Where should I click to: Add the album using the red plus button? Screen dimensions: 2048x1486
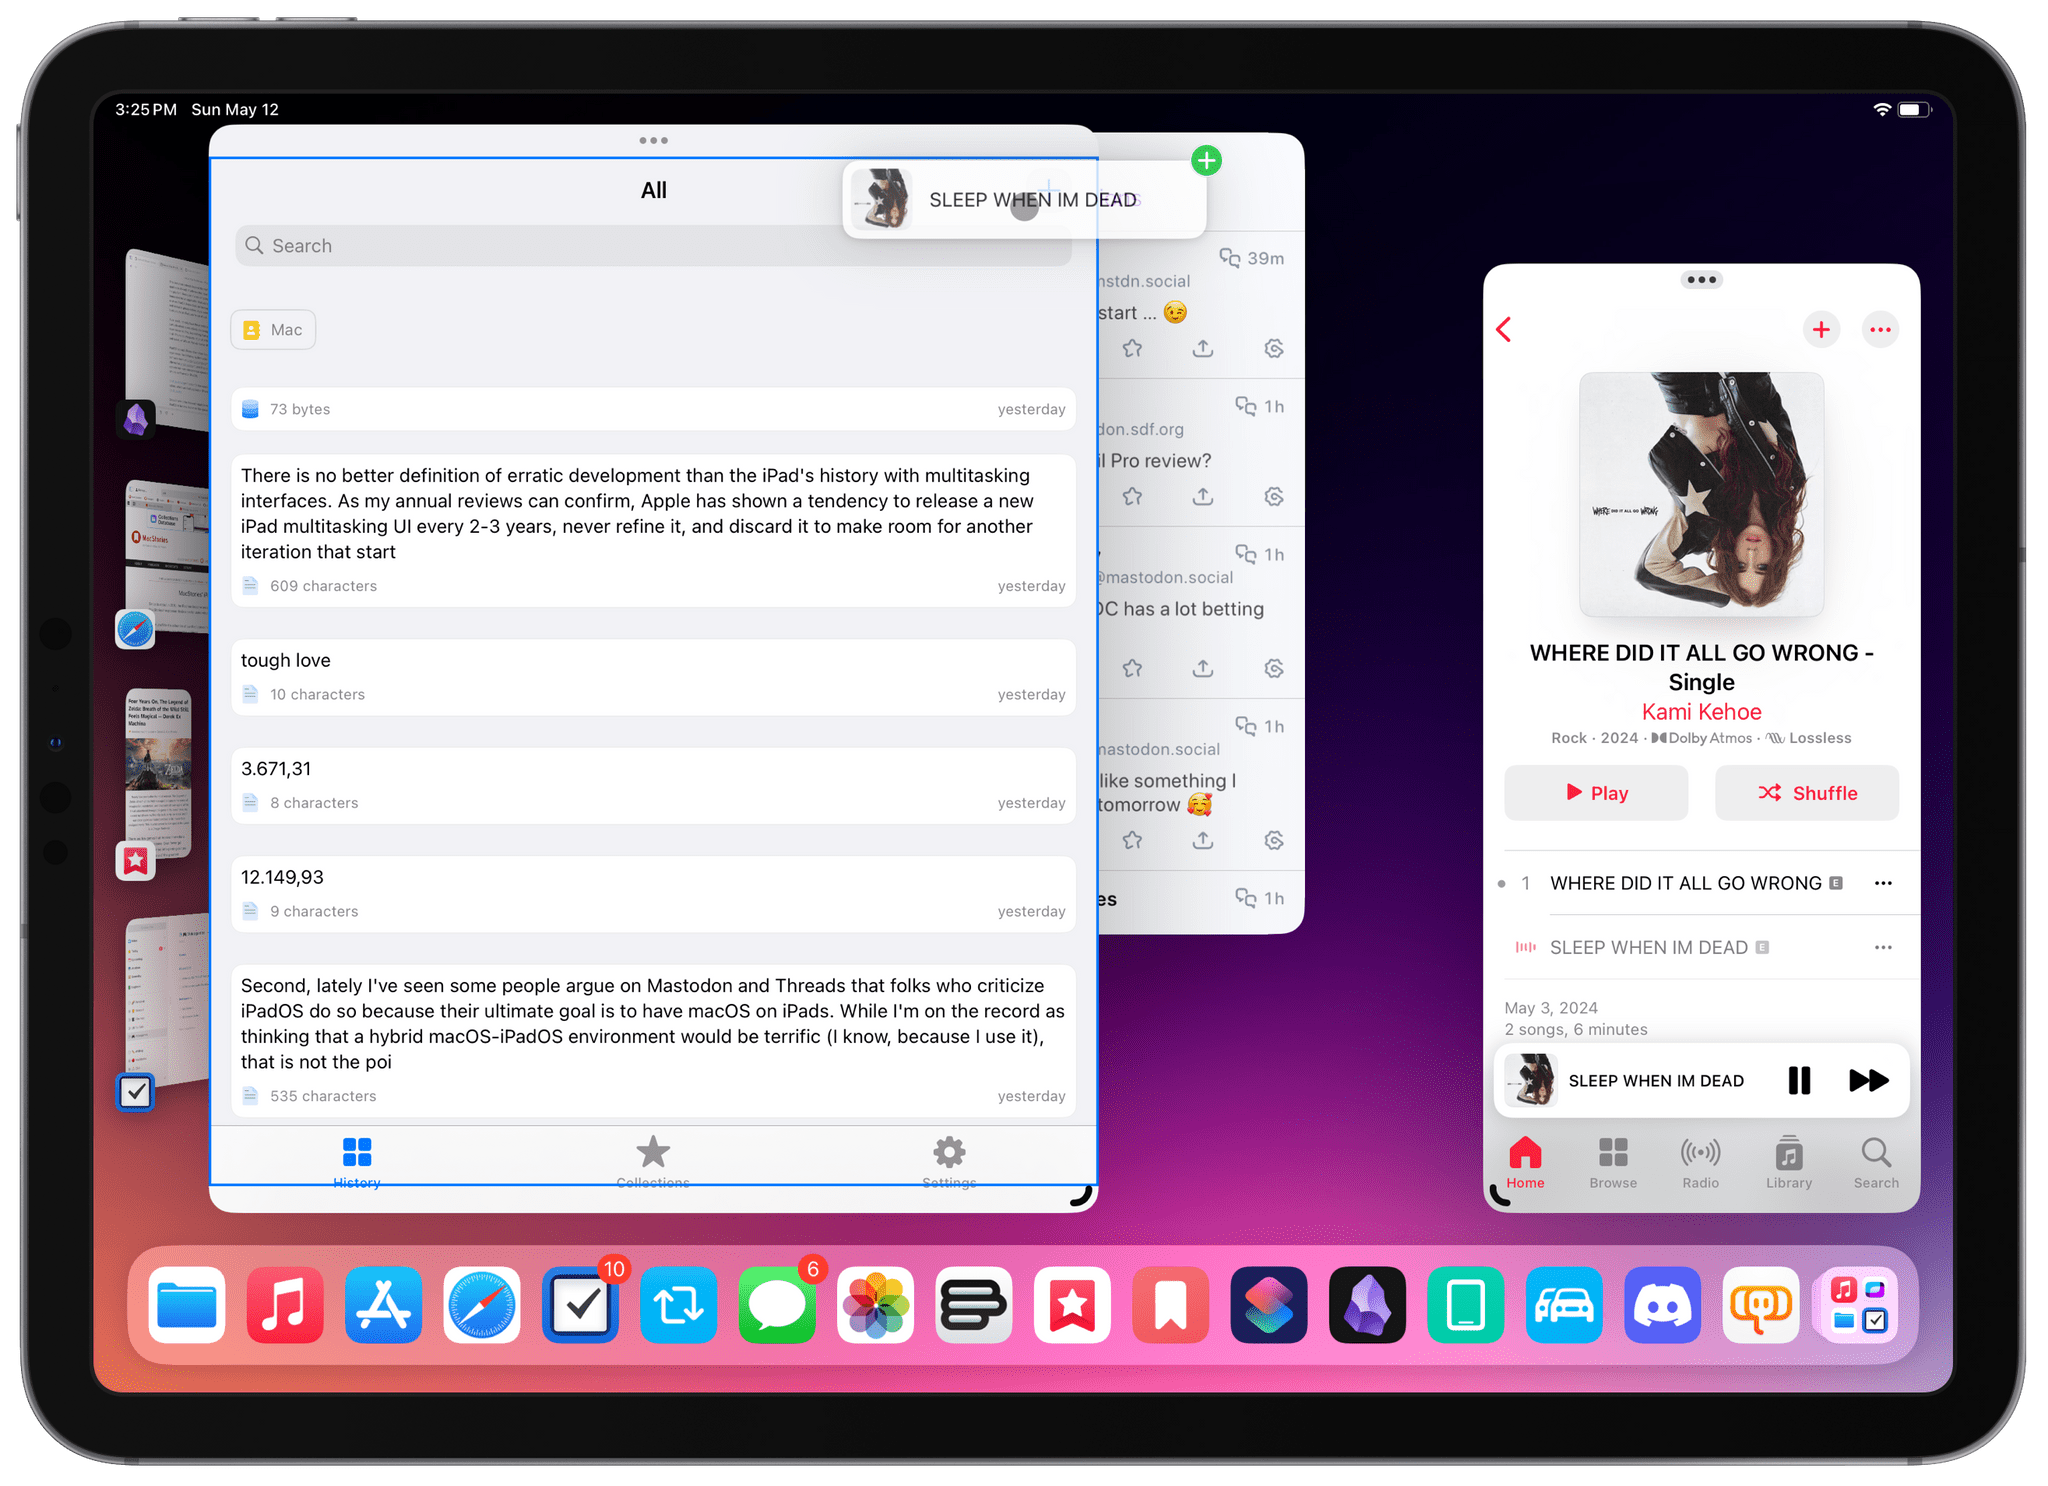click(1821, 330)
